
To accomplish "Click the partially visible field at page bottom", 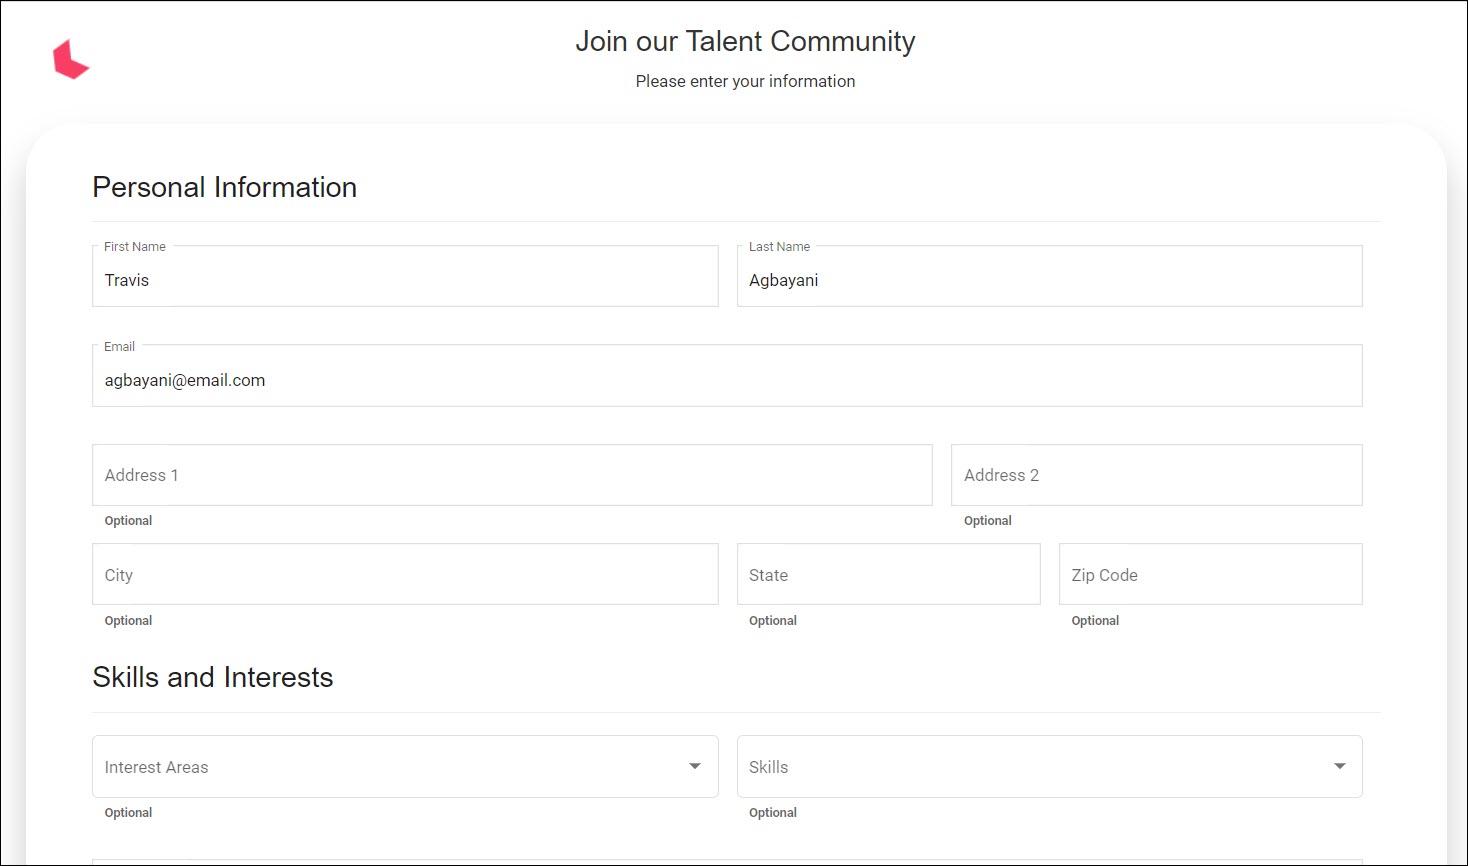I will coord(727,861).
